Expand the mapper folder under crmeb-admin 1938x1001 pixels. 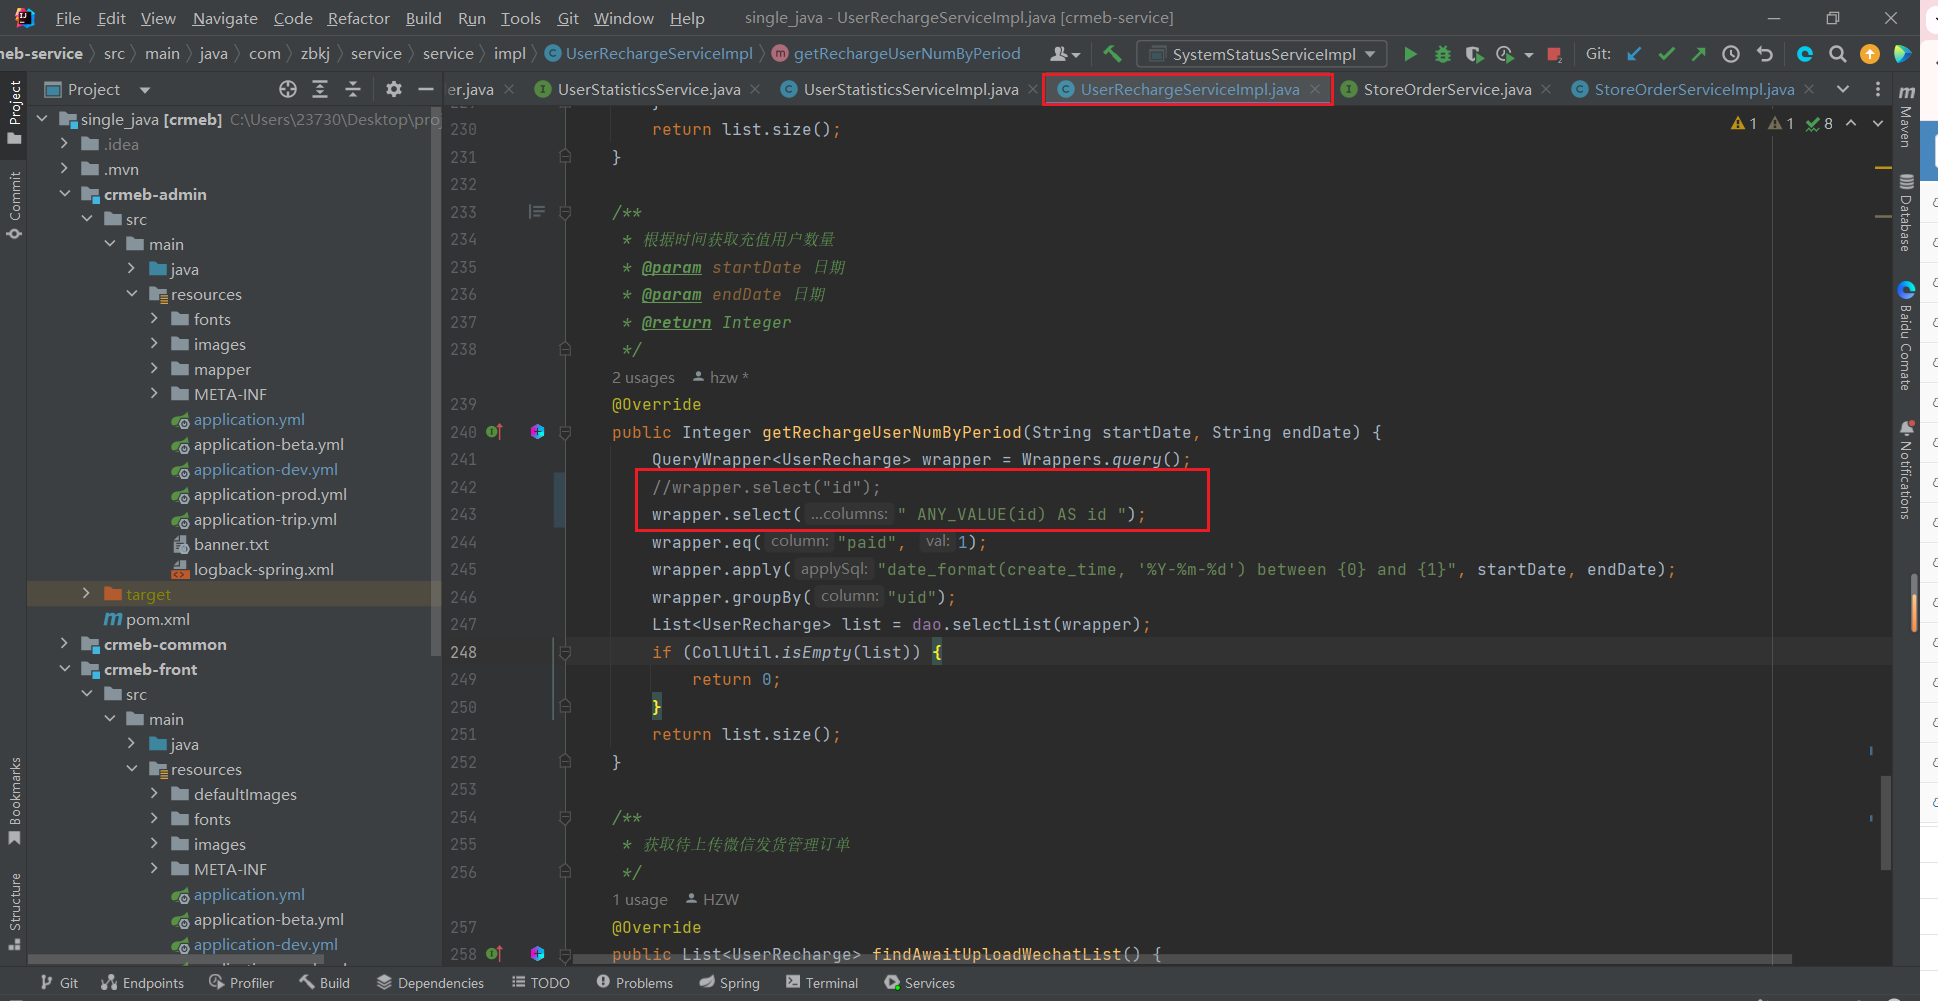[x=154, y=369]
